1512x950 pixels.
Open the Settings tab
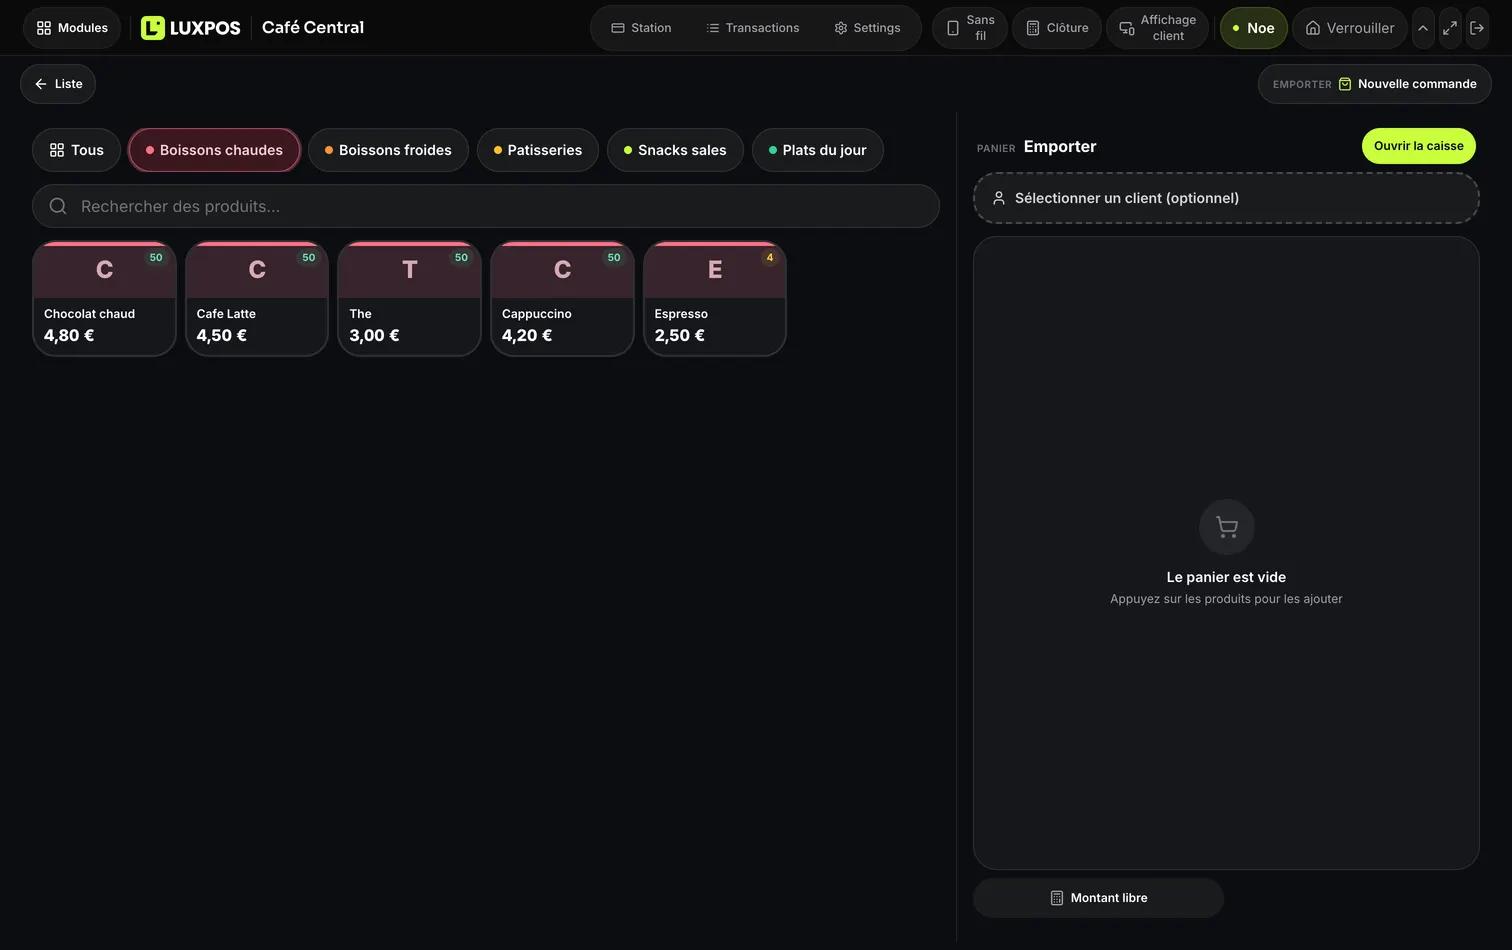click(867, 28)
